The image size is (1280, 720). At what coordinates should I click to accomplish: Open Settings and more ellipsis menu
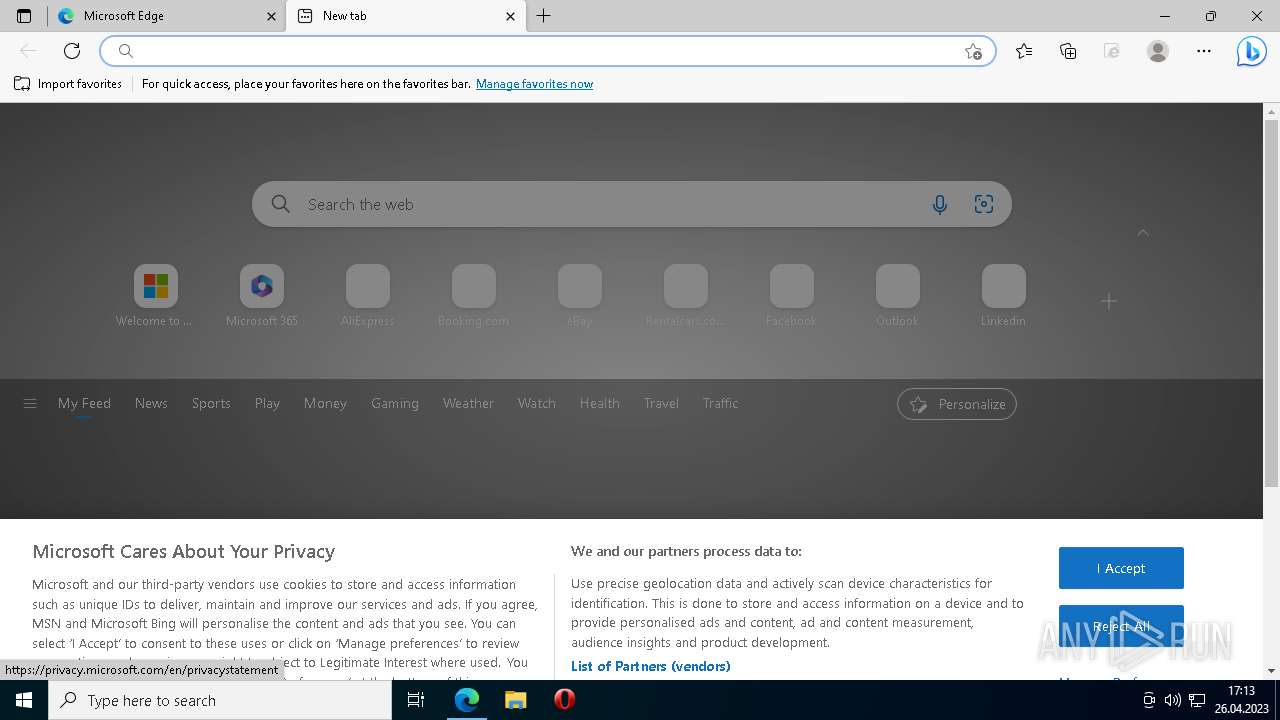coord(1204,51)
